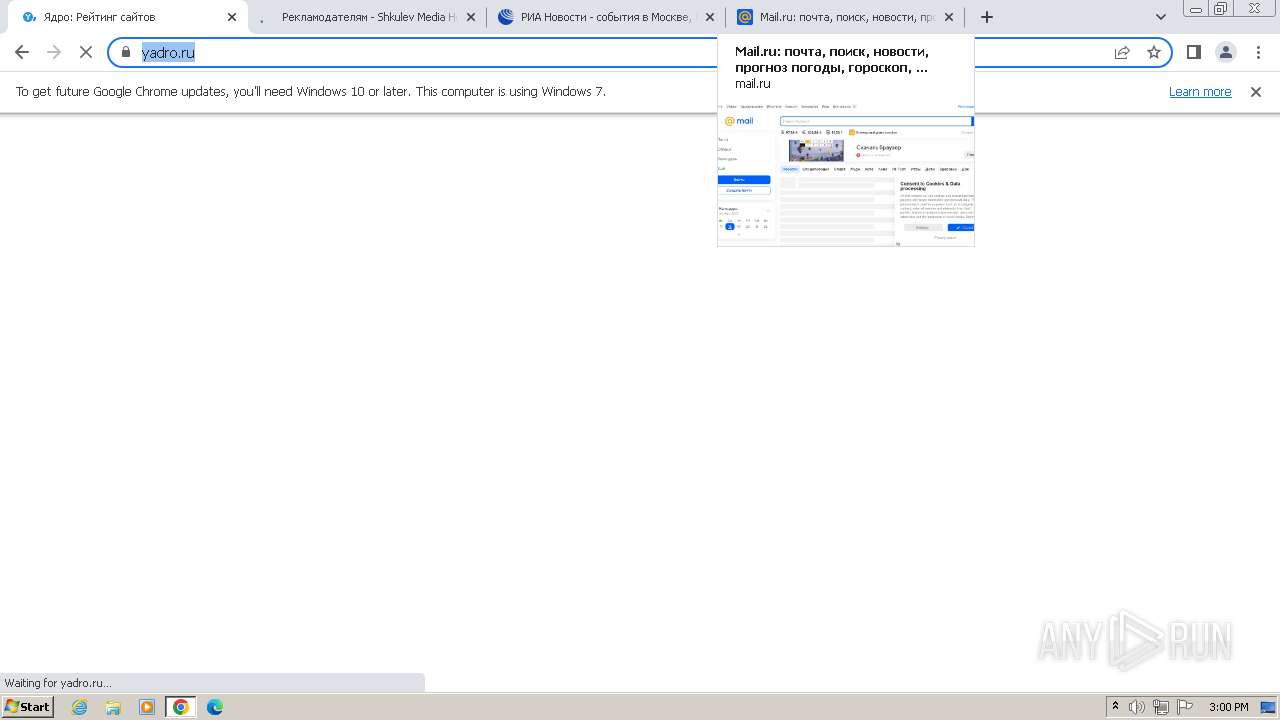Switch to Рекламодателям Shkulev Media tab
This screenshot has width=1280, height=720.
pyautogui.click(x=365, y=17)
